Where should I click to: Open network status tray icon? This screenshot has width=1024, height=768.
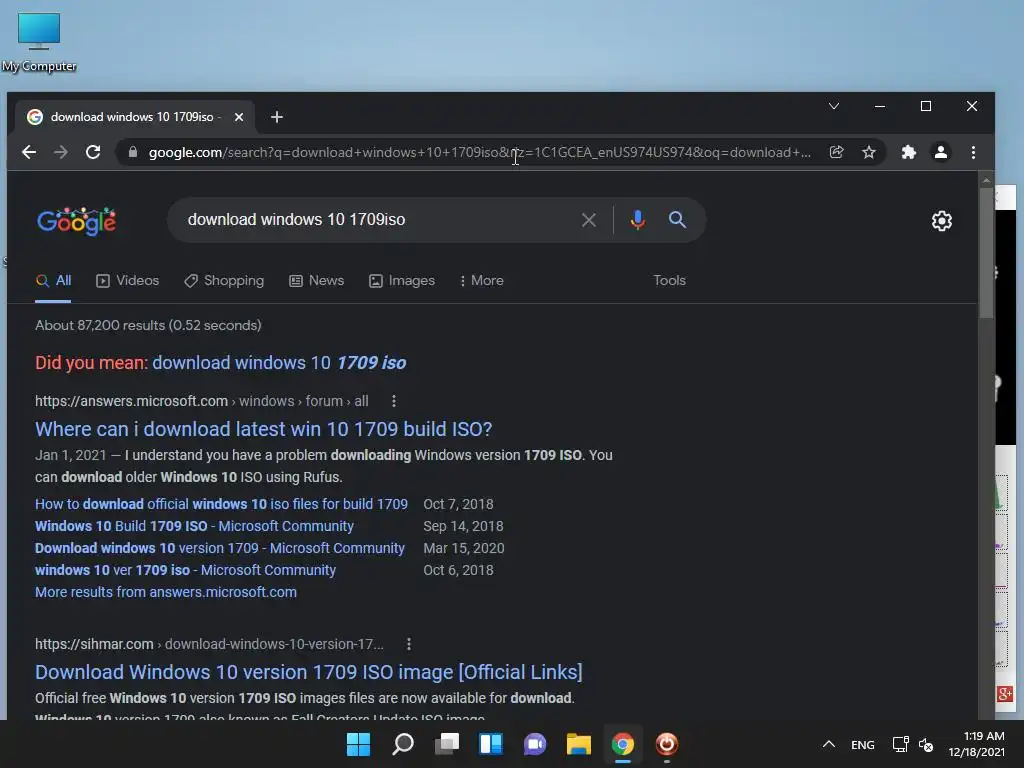[x=900, y=744]
